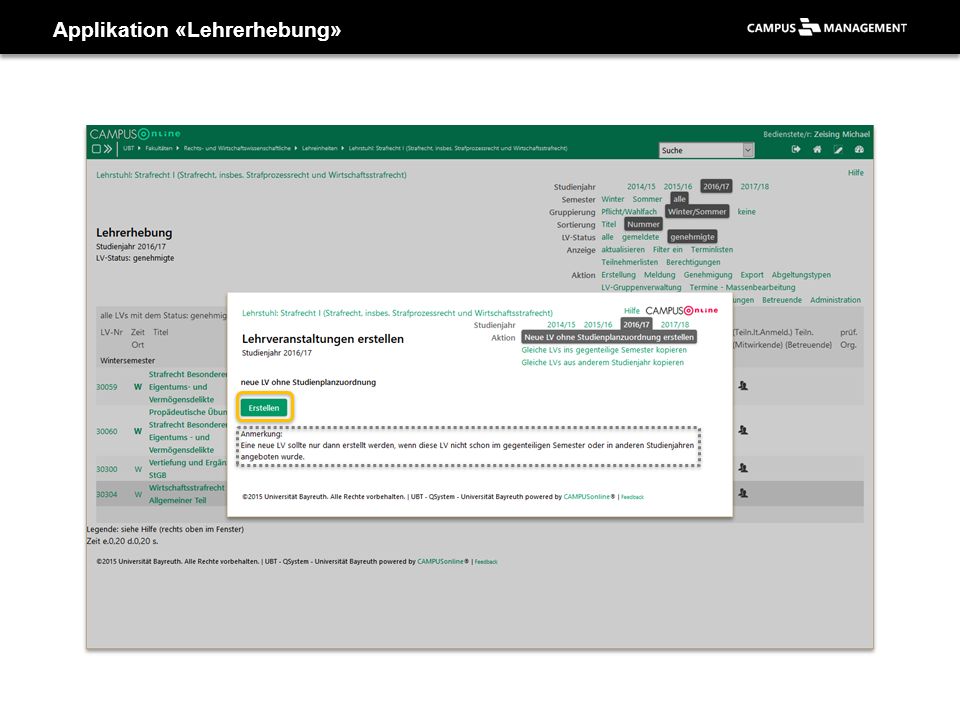
Task: Set LV-Status to gemeldete
Action: click(640, 237)
